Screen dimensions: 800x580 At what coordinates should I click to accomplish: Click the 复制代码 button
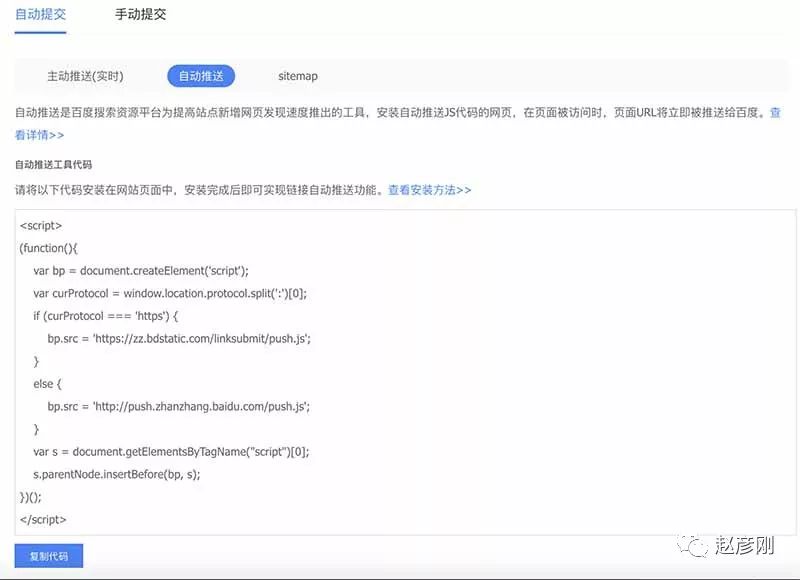(48, 556)
